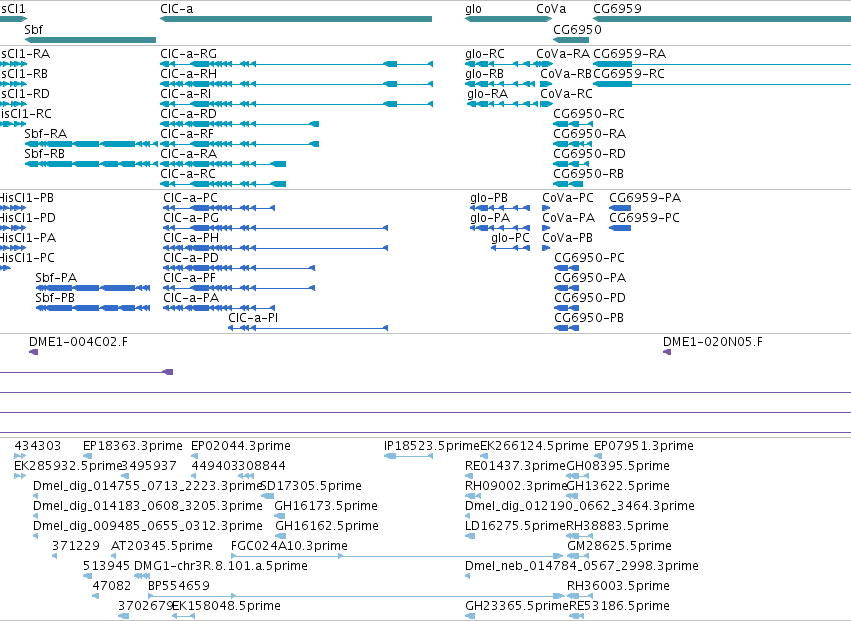
Task: Open EST 47082
Action: 96,596
